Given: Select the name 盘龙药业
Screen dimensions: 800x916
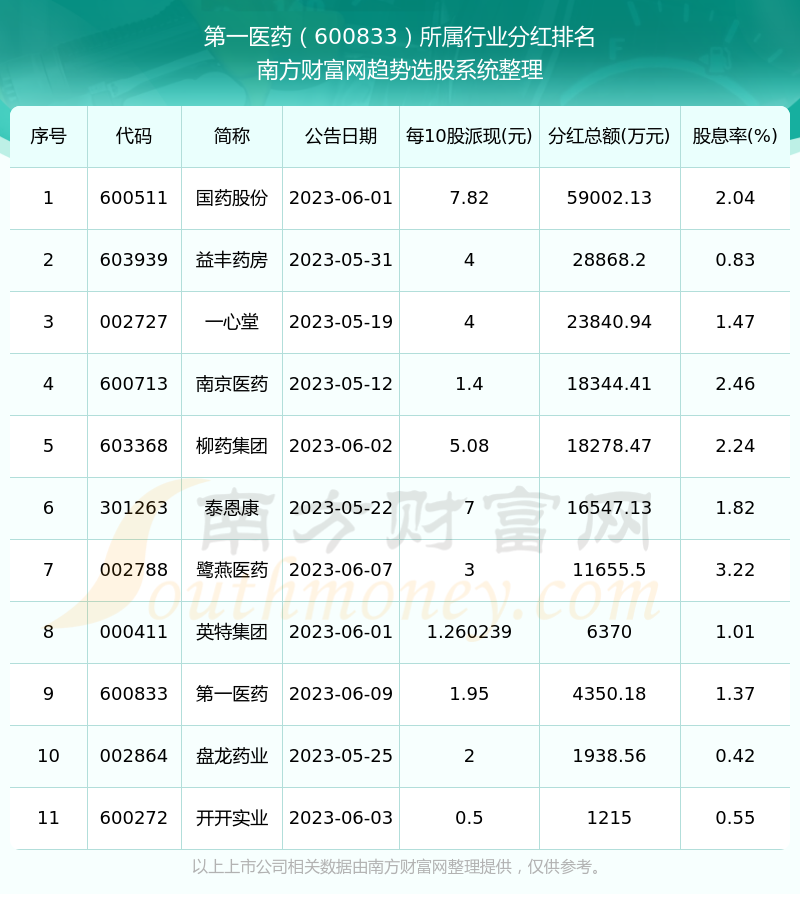Looking at the screenshot, I should coord(231,755).
